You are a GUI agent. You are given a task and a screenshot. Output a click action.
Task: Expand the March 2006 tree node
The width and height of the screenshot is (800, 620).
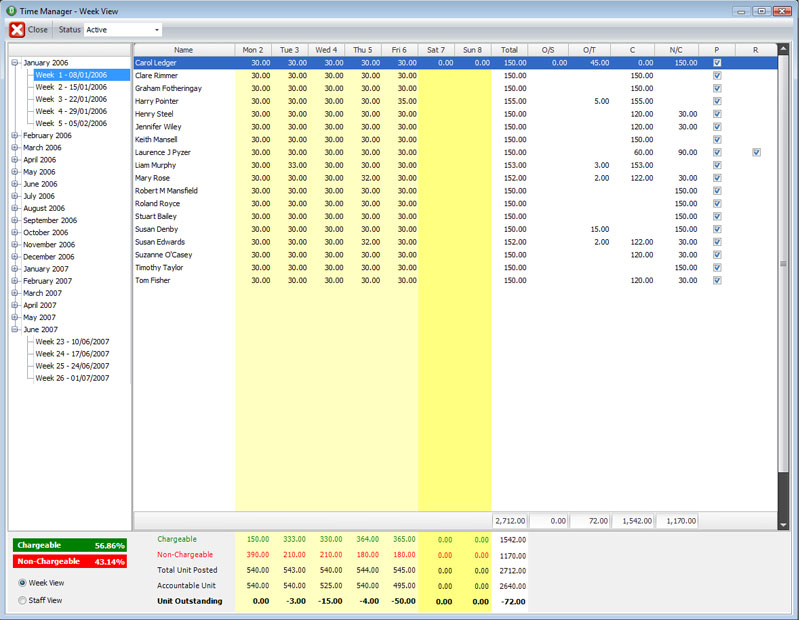point(15,147)
